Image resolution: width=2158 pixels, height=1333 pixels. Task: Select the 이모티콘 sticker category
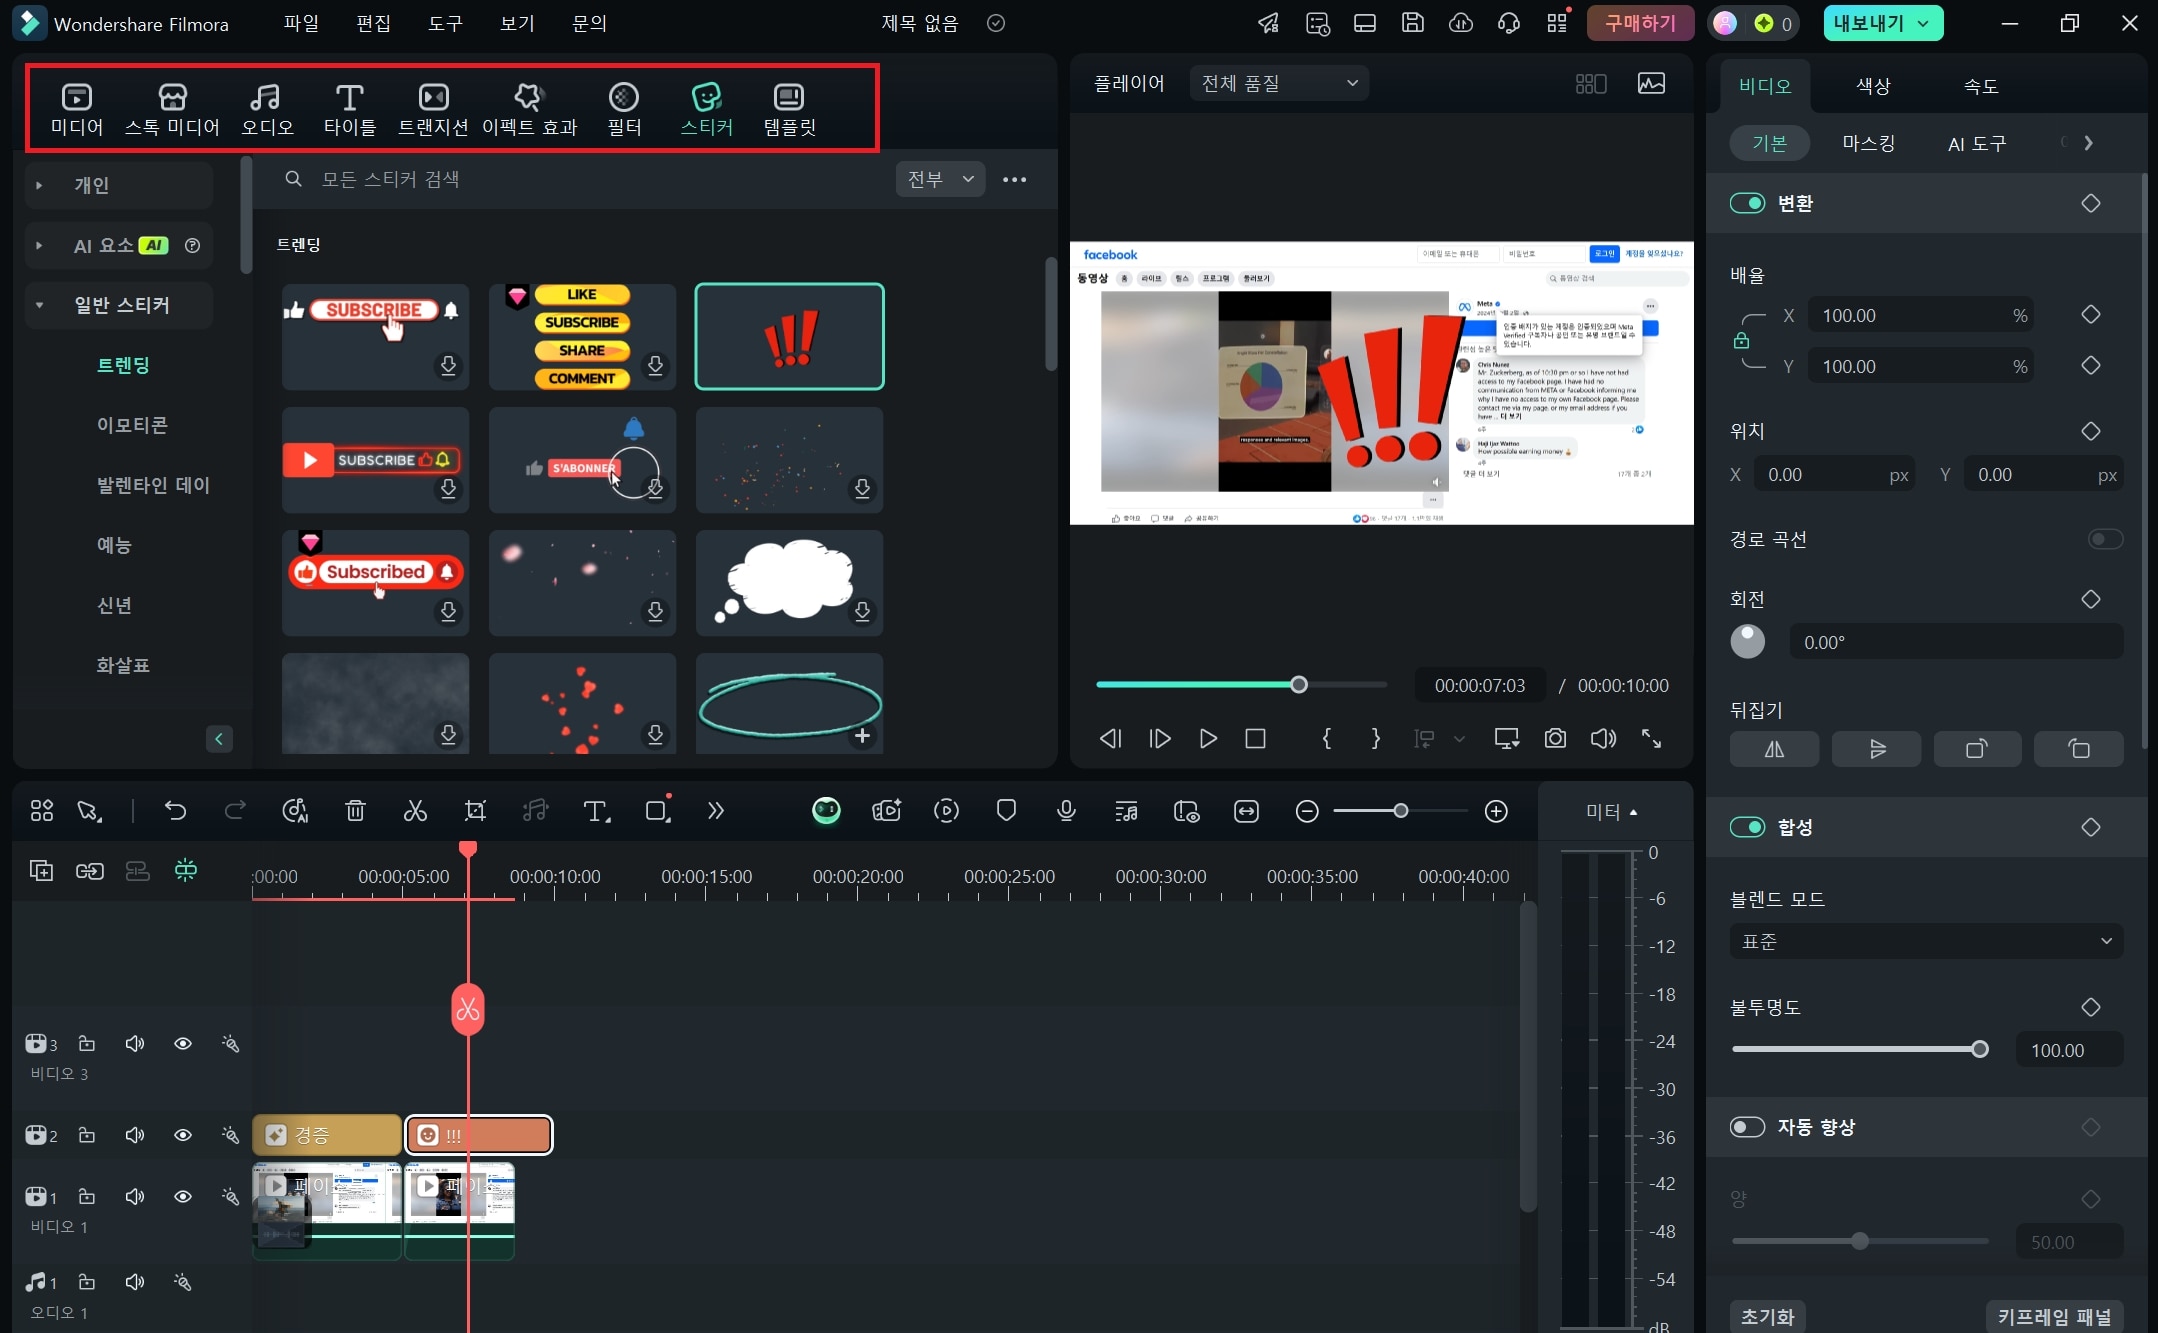point(132,425)
